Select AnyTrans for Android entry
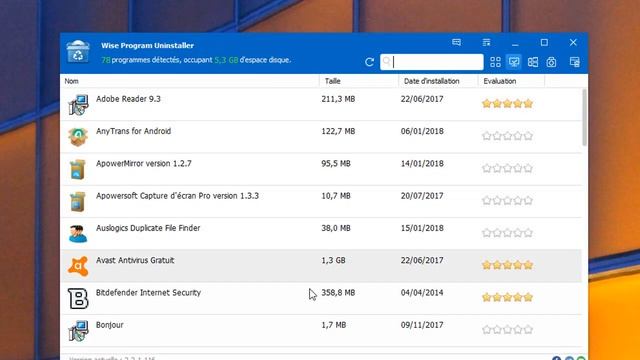The width and height of the screenshot is (640, 360). coord(321,137)
